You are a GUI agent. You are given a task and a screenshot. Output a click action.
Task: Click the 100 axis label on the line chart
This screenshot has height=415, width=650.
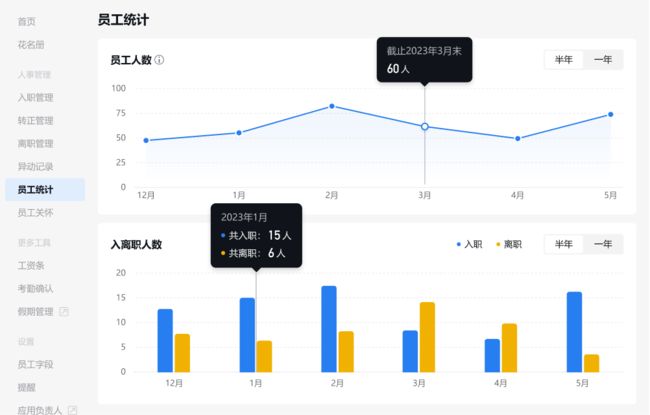point(119,88)
